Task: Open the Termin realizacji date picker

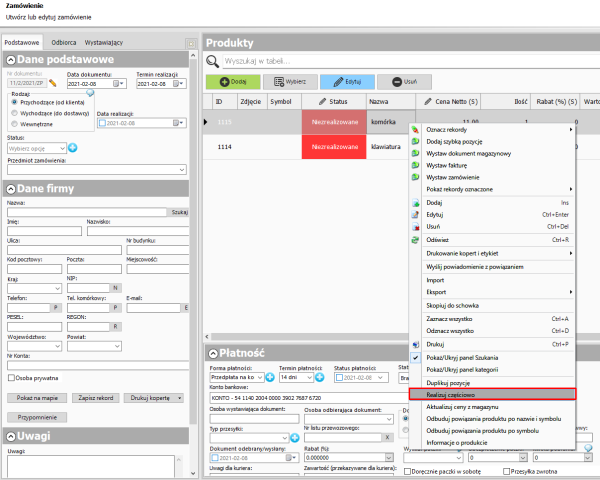Action: pyautogui.click(x=179, y=83)
